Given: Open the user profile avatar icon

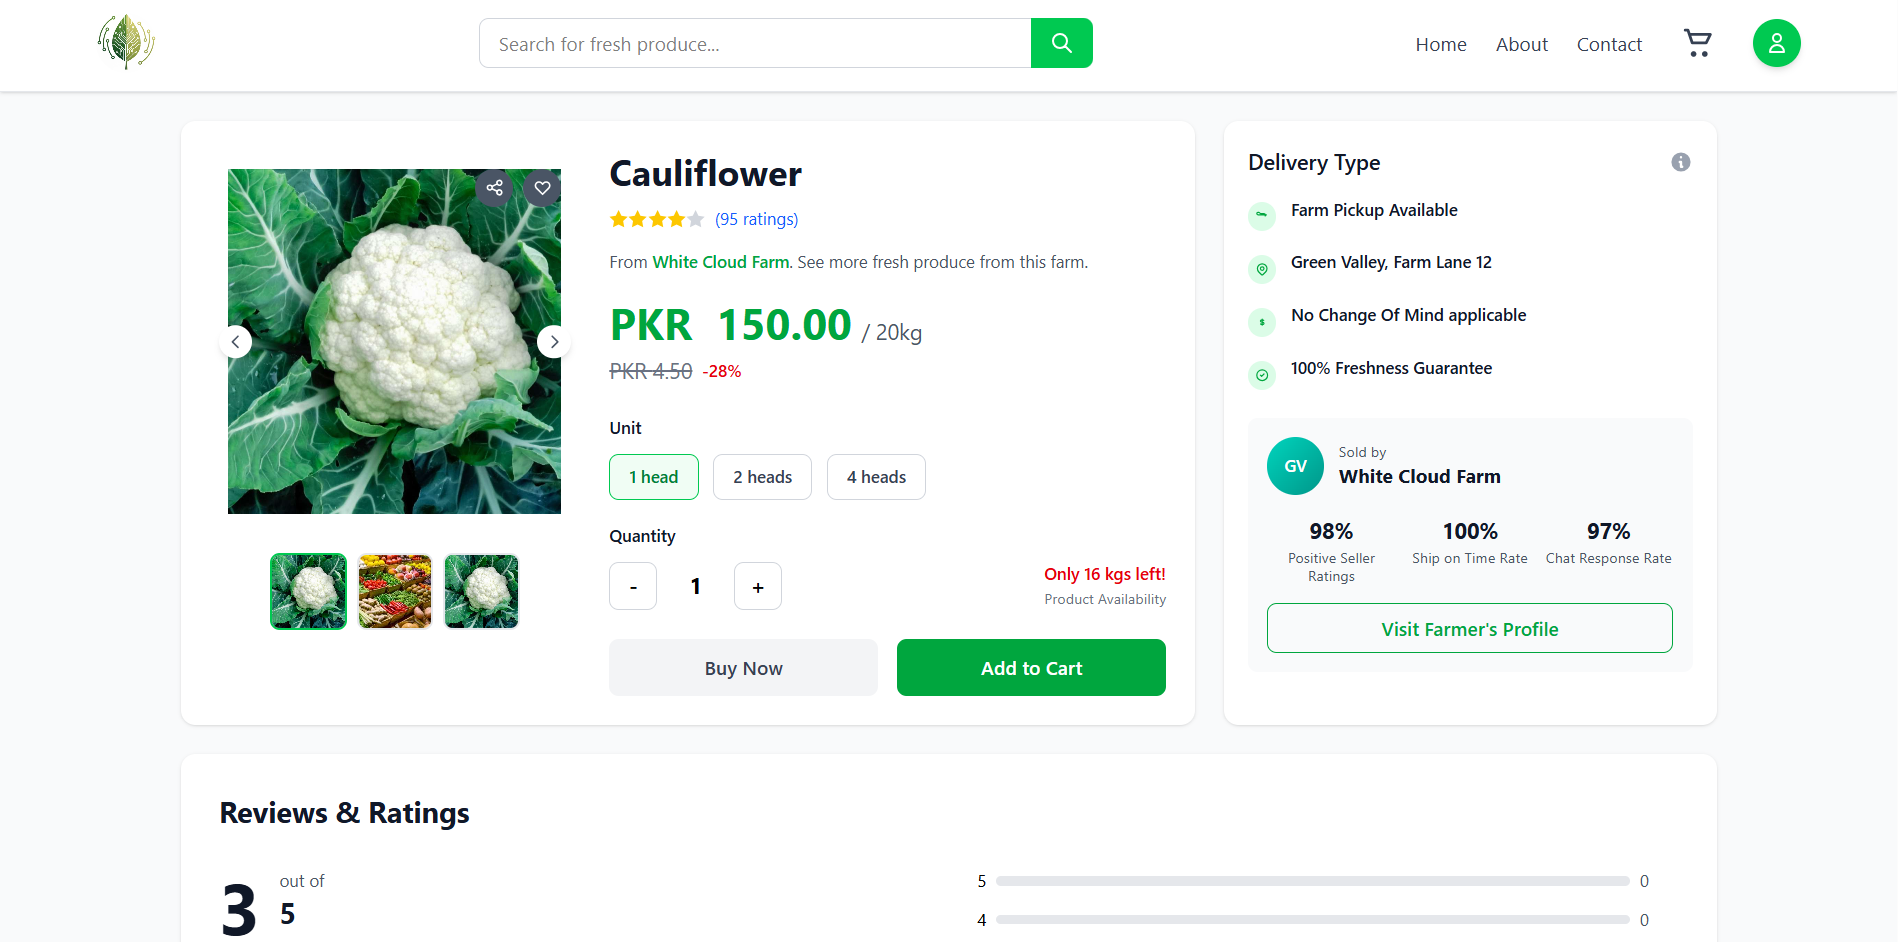Looking at the screenshot, I should 1776,43.
